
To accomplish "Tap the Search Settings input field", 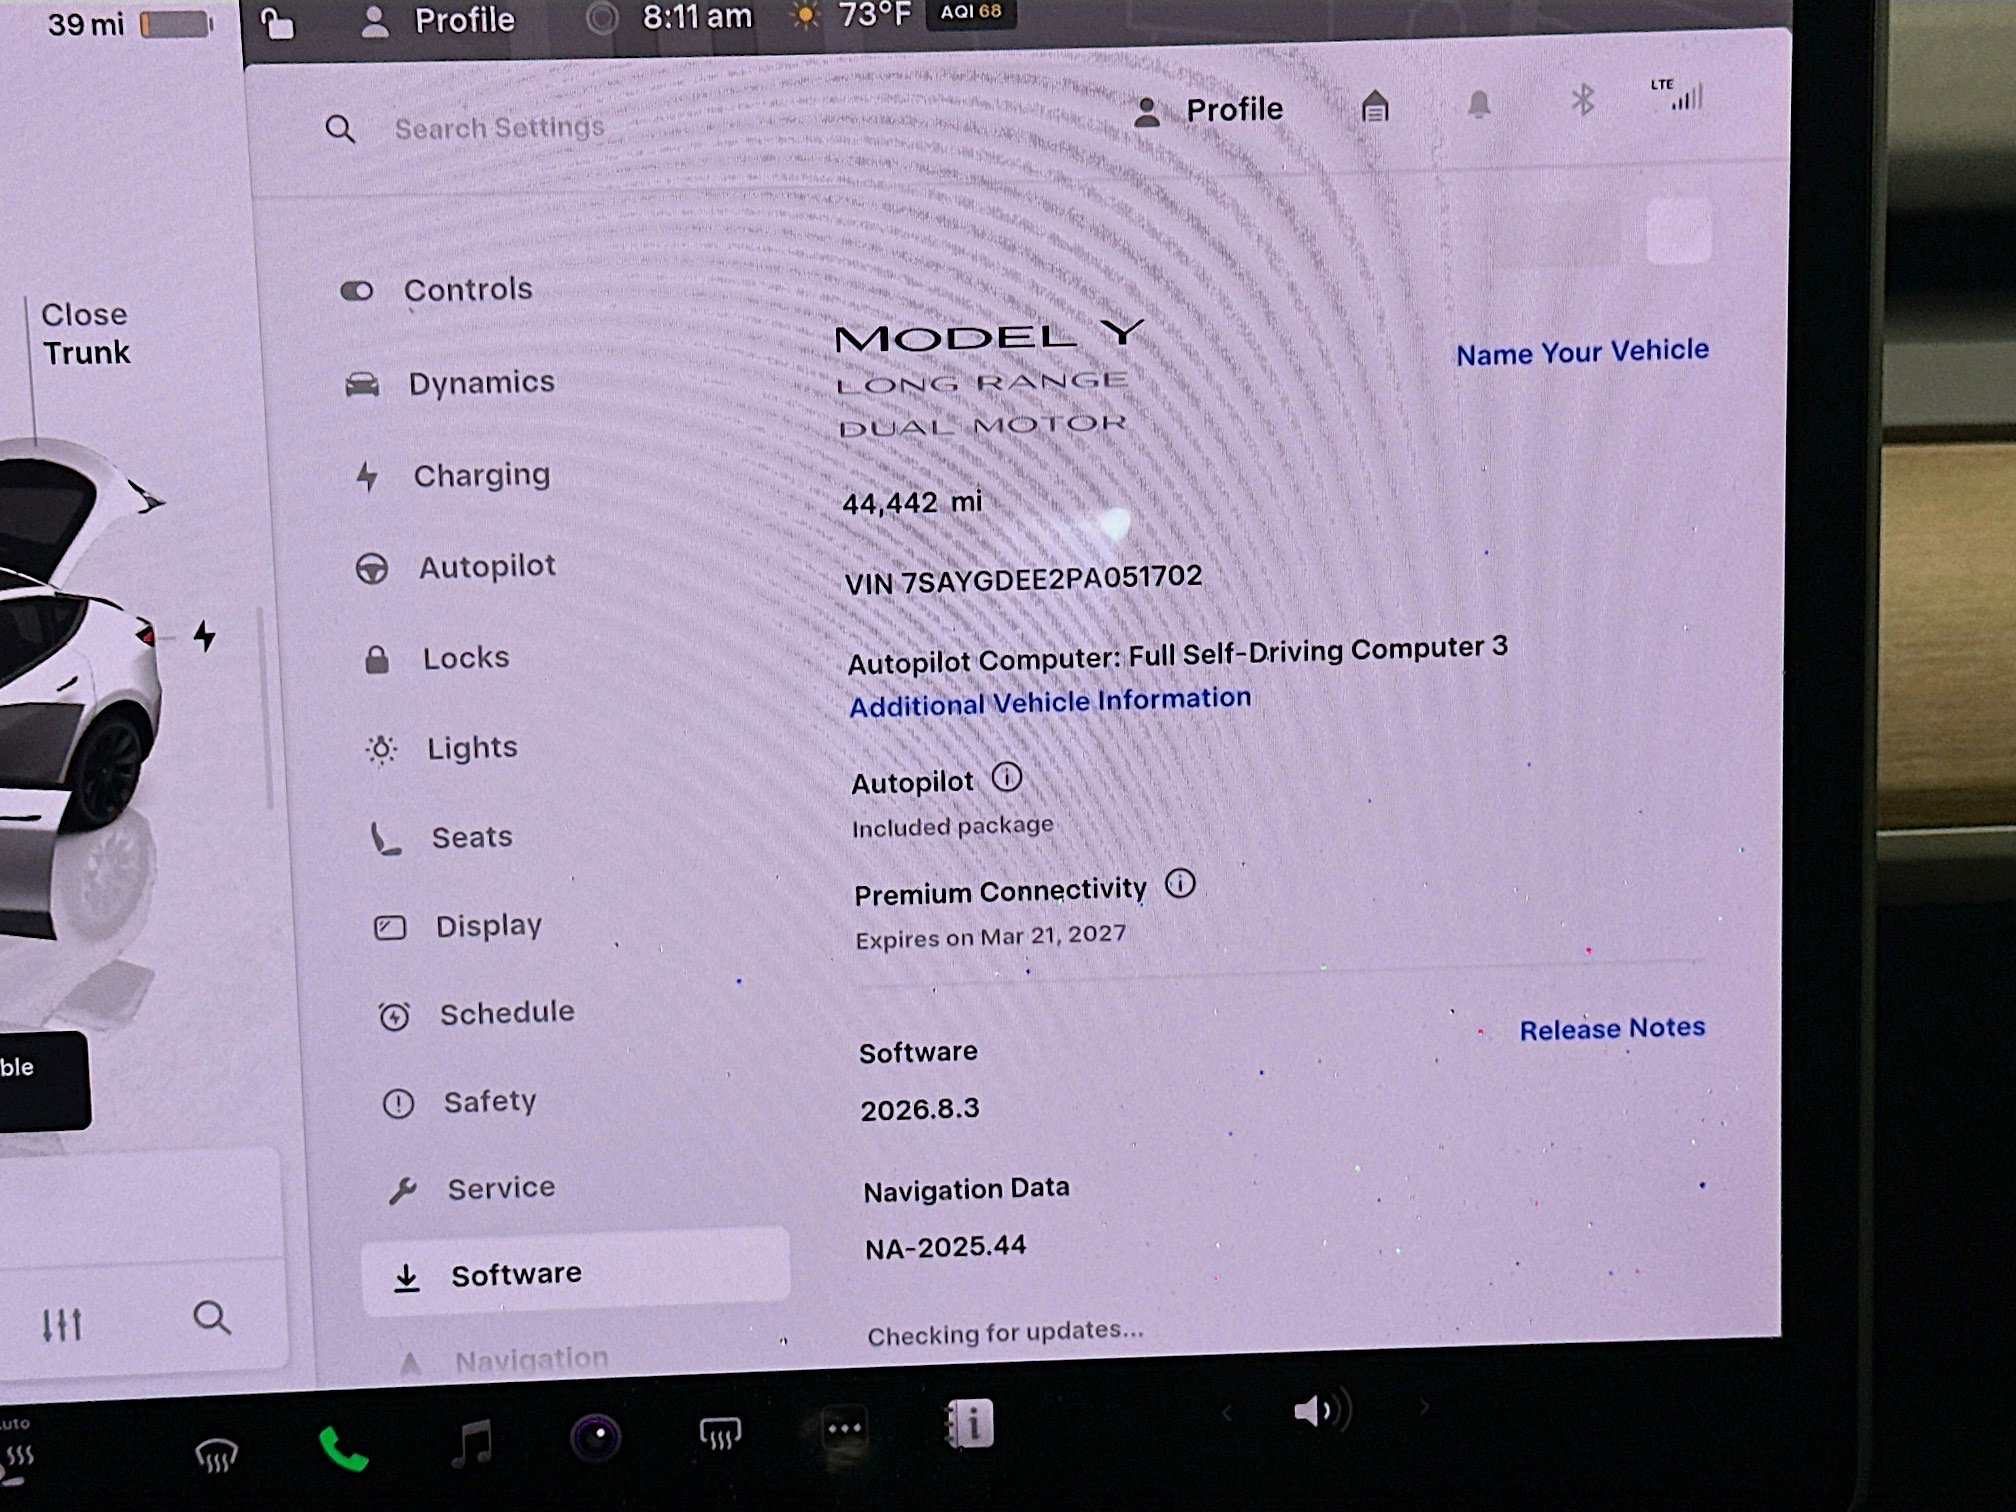I will (x=499, y=128).
